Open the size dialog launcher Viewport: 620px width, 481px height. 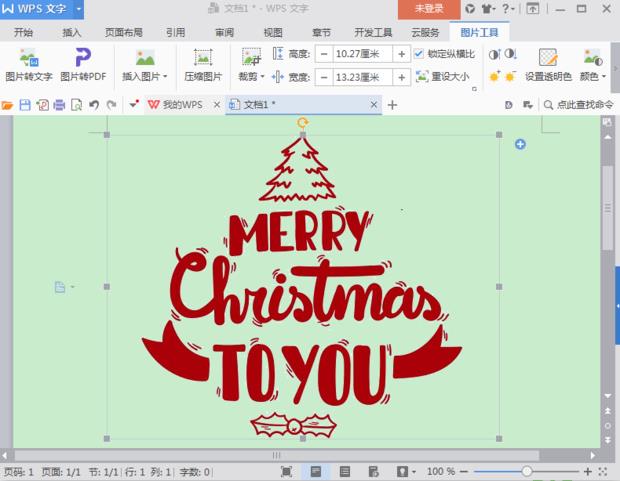point(474,89)
